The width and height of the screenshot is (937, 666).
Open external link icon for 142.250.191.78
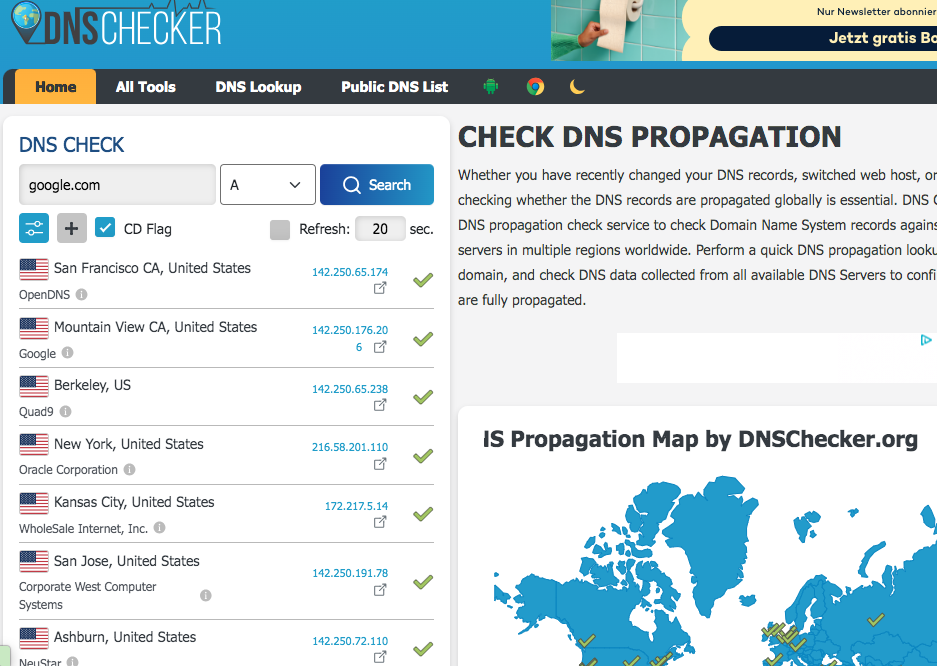[380, 590]
